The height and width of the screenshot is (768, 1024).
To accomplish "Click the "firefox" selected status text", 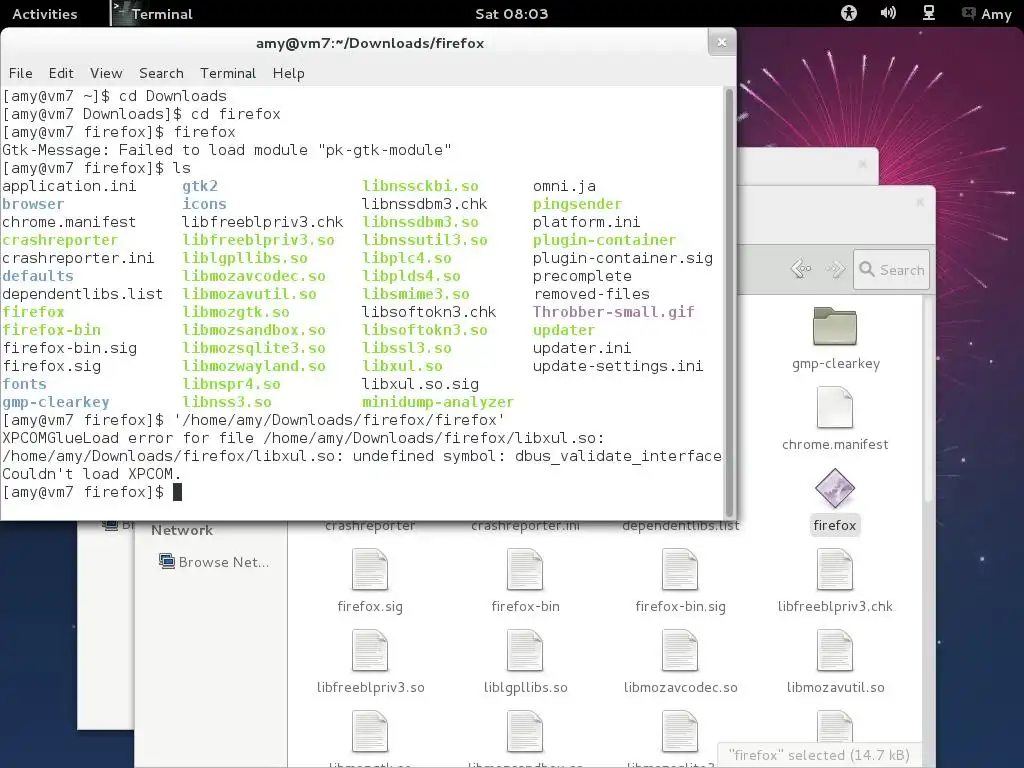I will pos(819,755).
